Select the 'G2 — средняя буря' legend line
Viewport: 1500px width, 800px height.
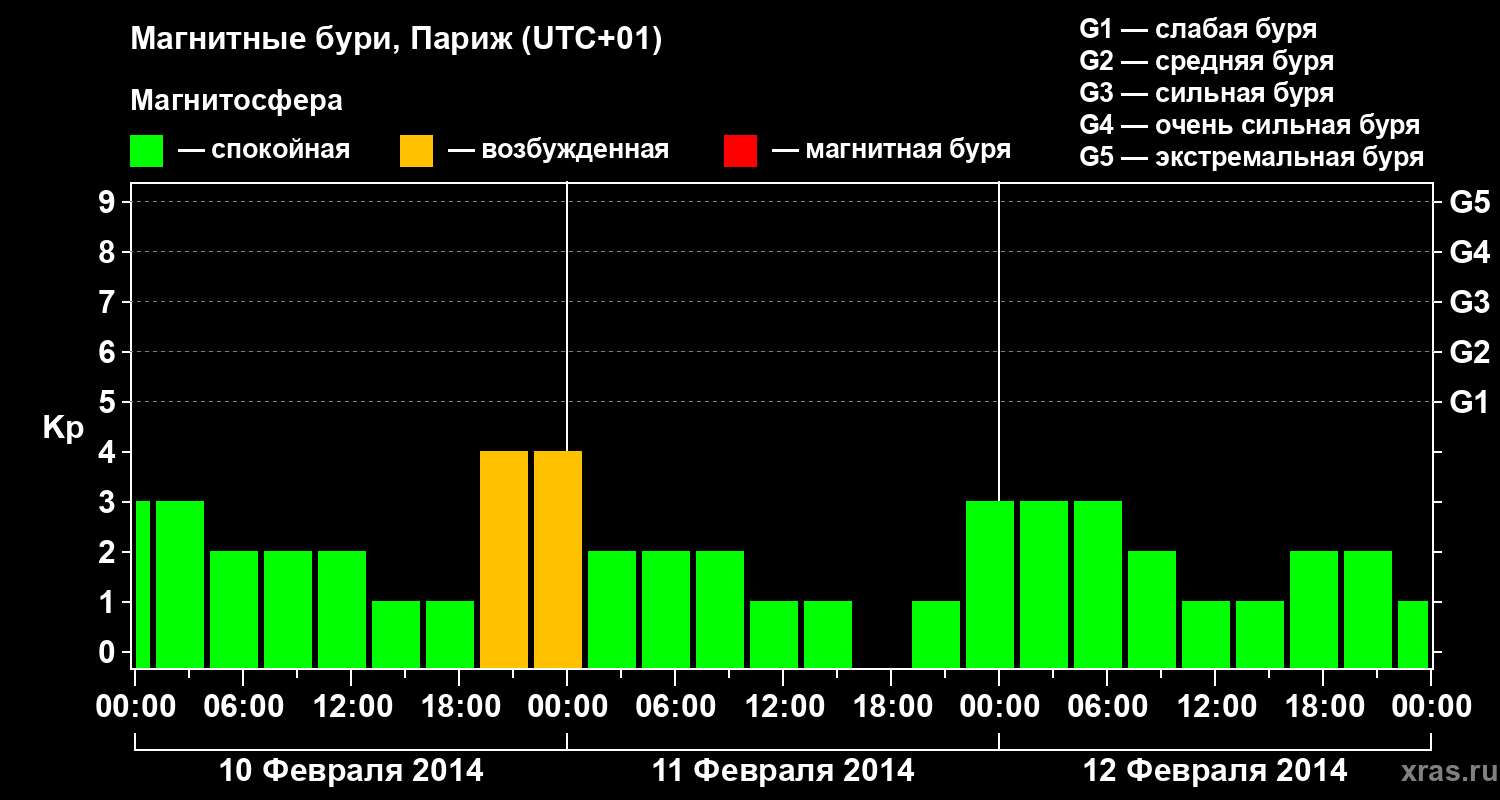tap(1206, 61)
